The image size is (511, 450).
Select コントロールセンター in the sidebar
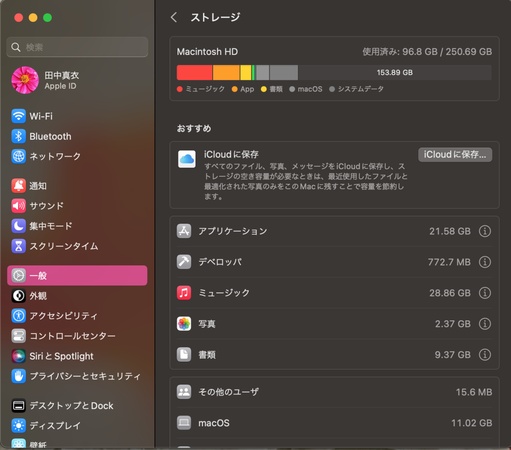77,336
